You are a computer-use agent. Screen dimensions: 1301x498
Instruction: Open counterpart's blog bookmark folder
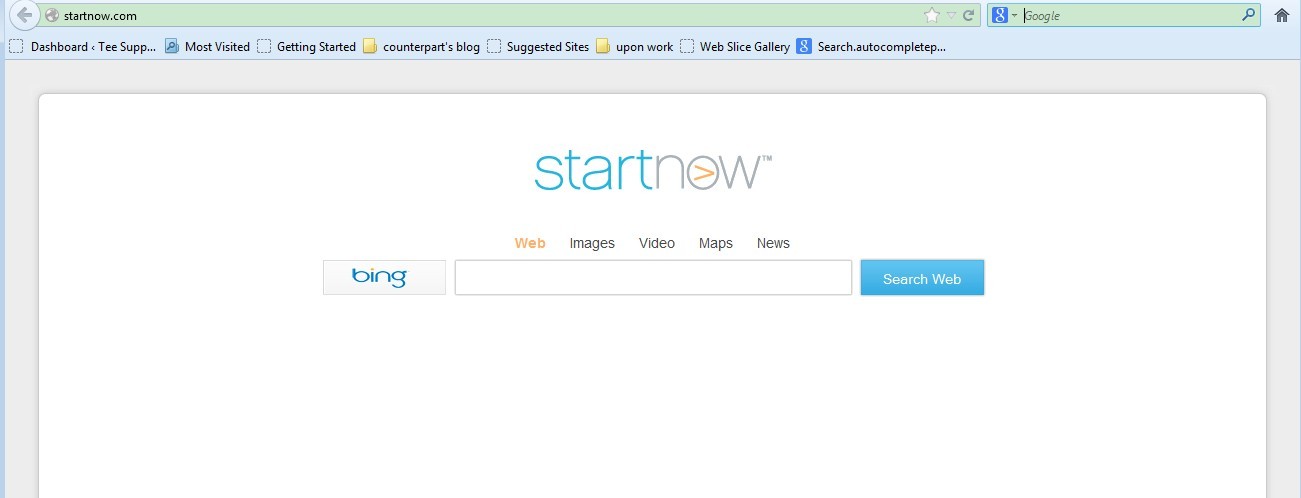(421, 46)
